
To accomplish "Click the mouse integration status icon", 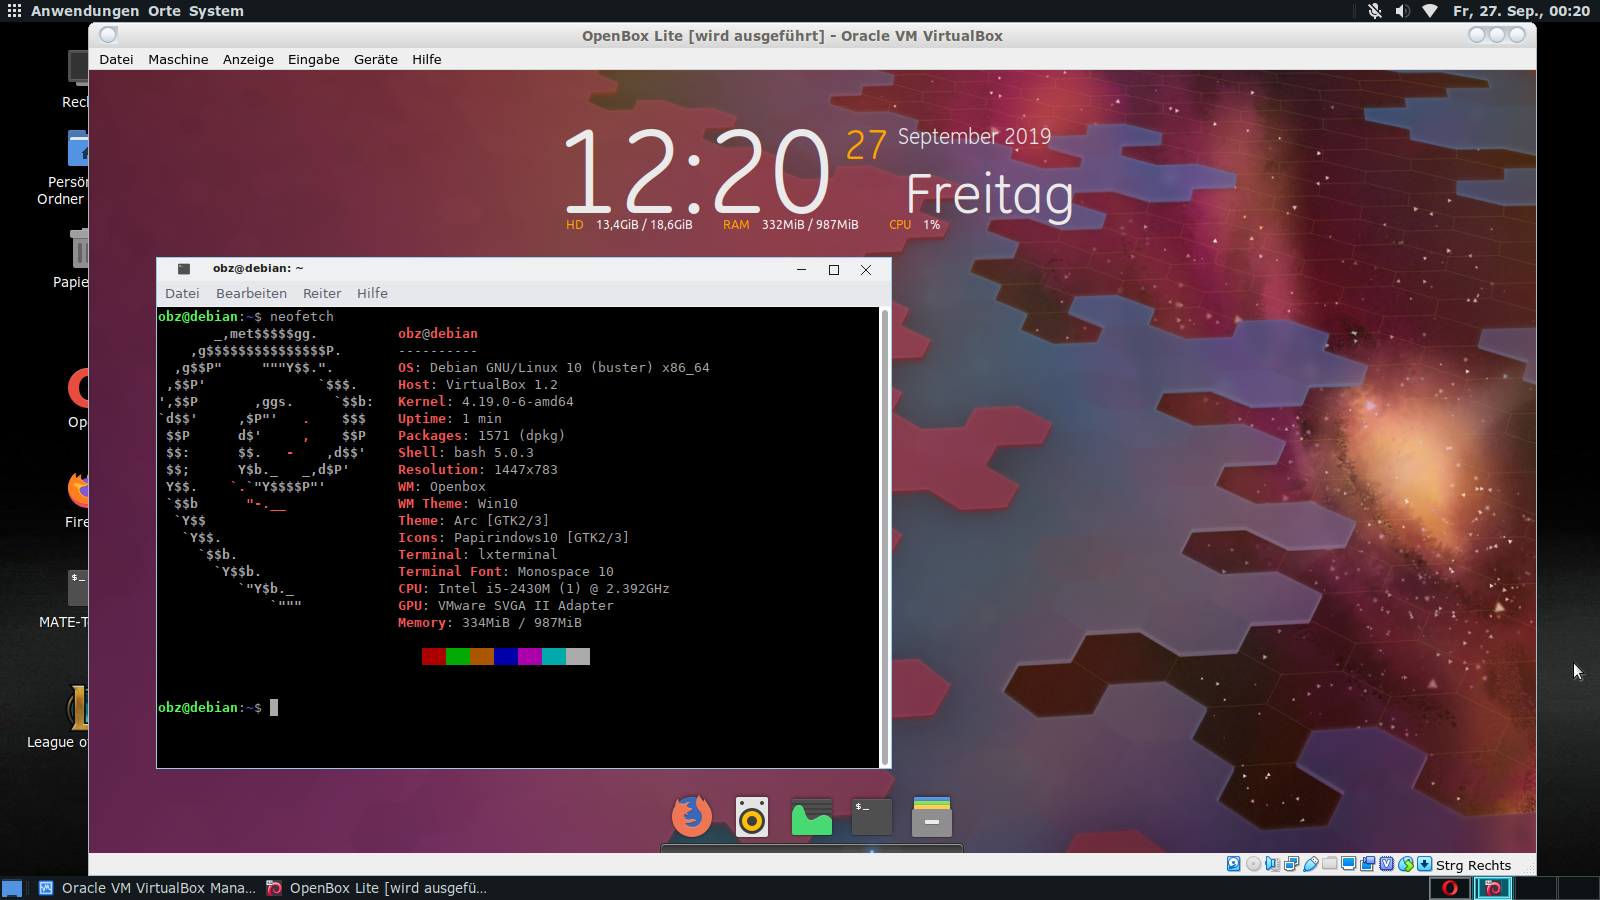I will (x=1406, y=864).
